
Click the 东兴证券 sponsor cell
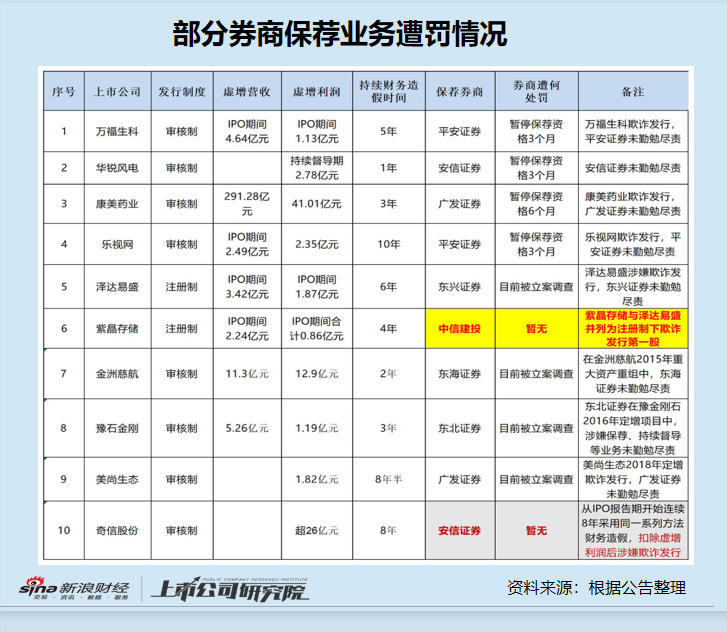460,287
